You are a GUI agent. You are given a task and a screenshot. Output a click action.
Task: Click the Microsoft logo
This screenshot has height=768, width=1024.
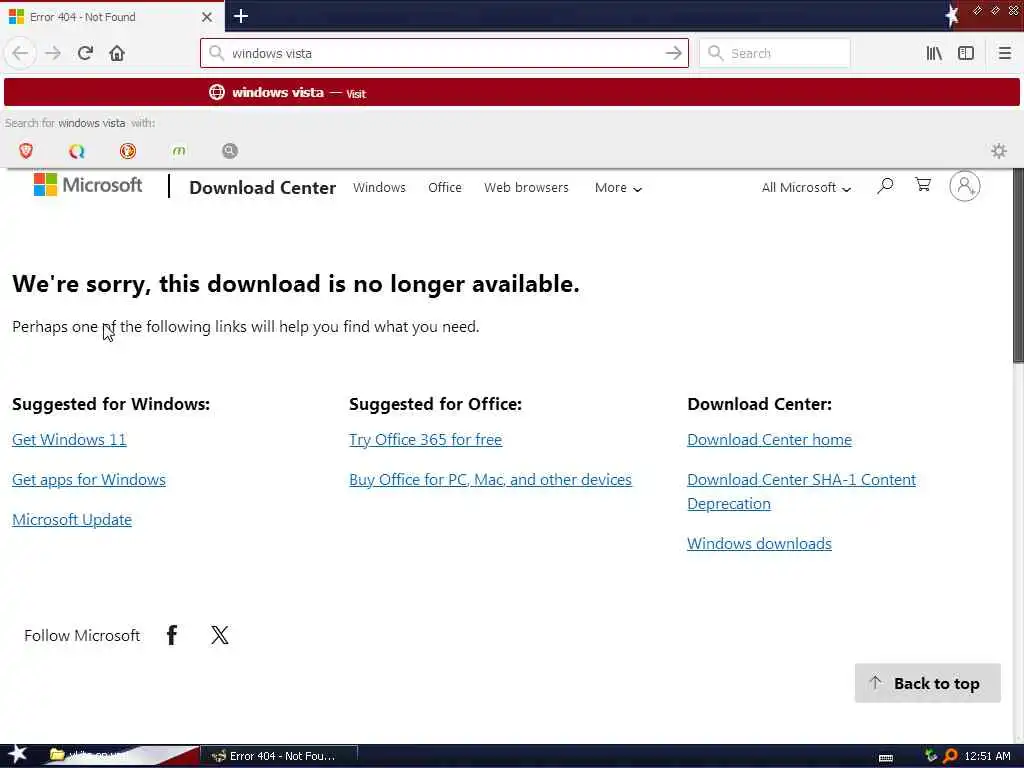88,185
